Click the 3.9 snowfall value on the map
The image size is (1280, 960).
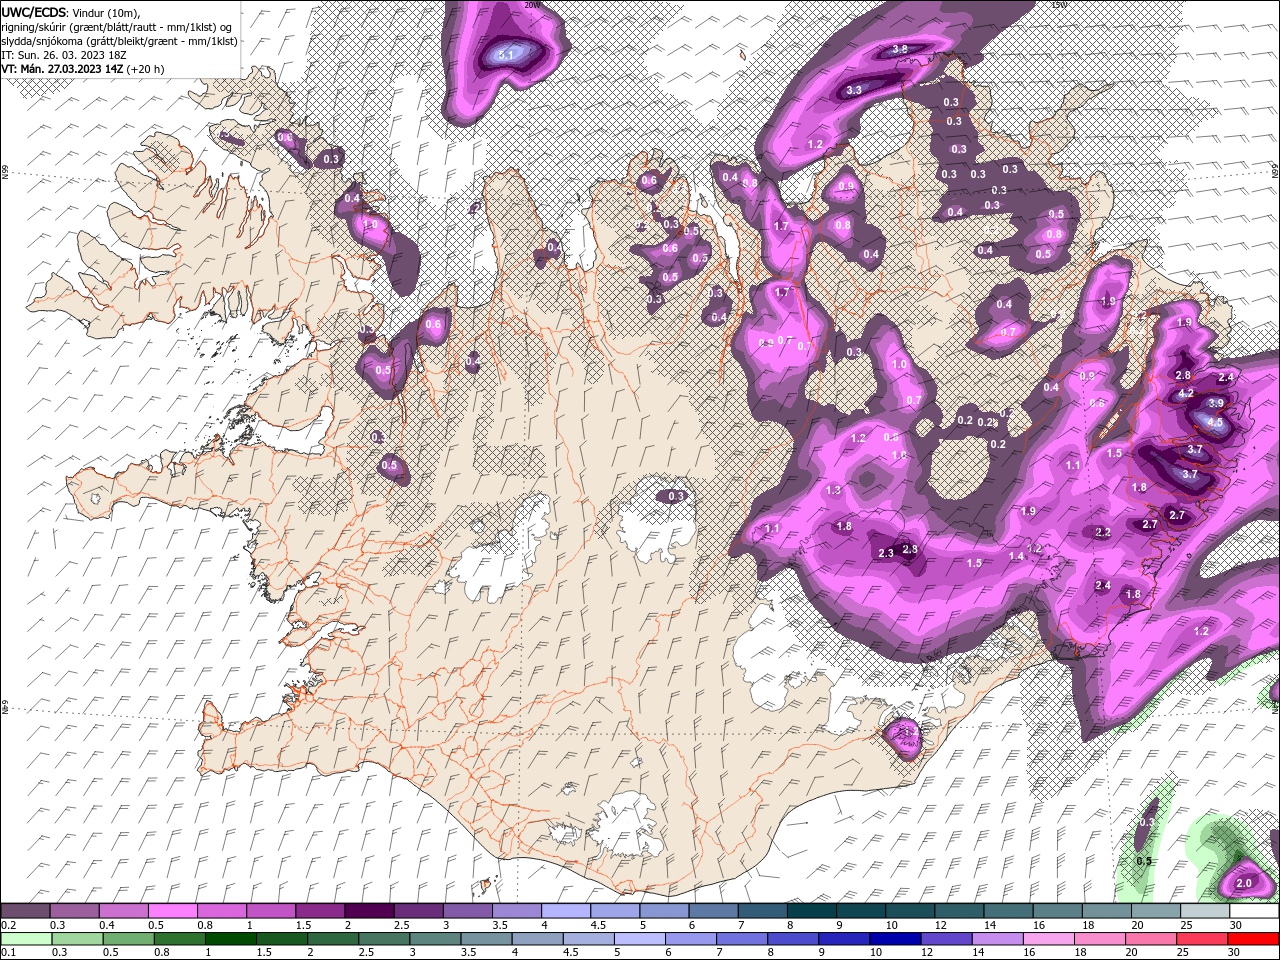[x=1216, y=403]
